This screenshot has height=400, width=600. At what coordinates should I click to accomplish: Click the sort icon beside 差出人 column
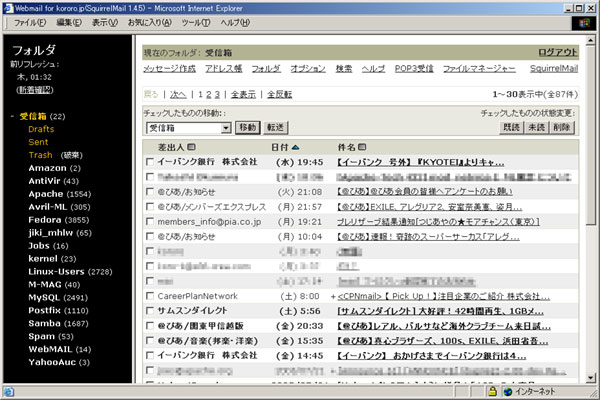(x=192, y=147)
